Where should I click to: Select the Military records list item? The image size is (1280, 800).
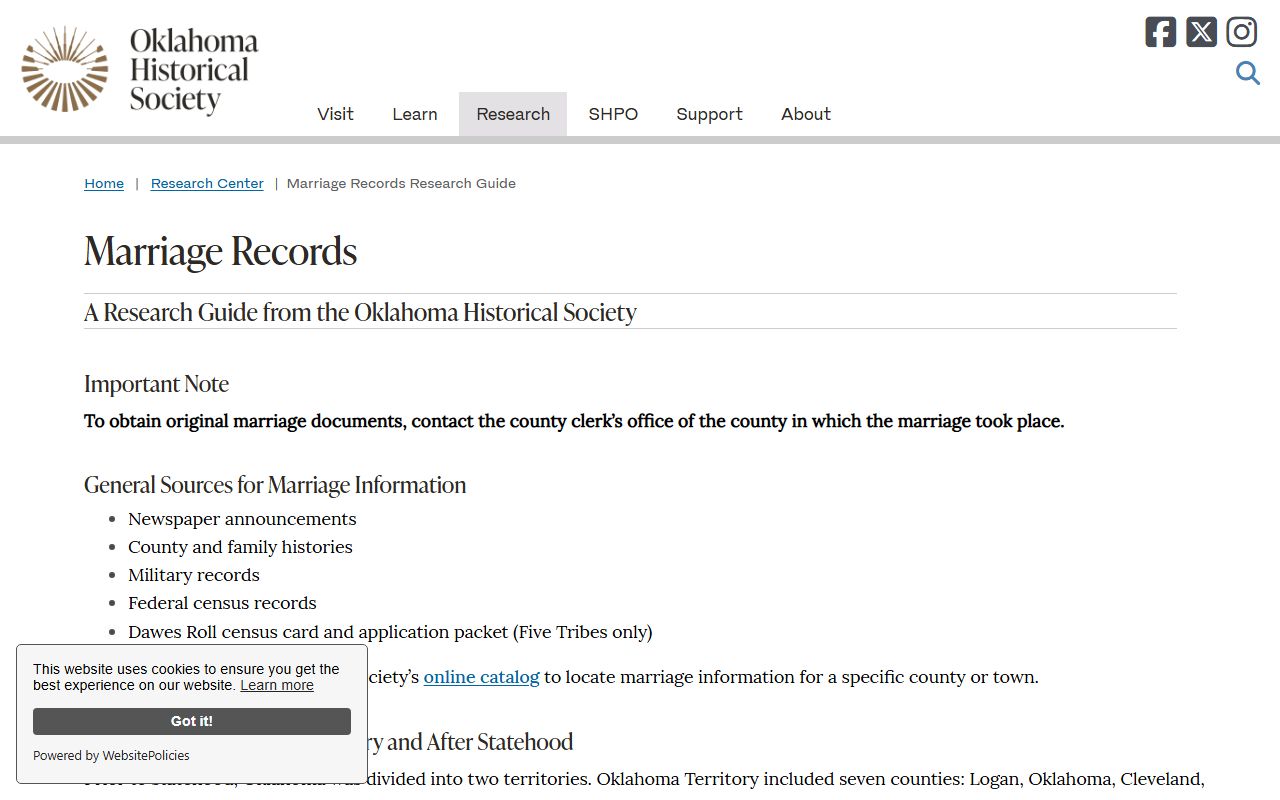point(194,575)
